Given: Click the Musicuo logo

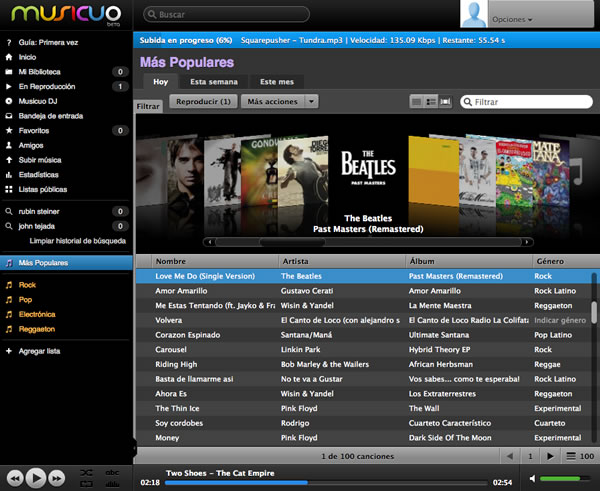Looking at the screenshot, I should coord(66,15).
